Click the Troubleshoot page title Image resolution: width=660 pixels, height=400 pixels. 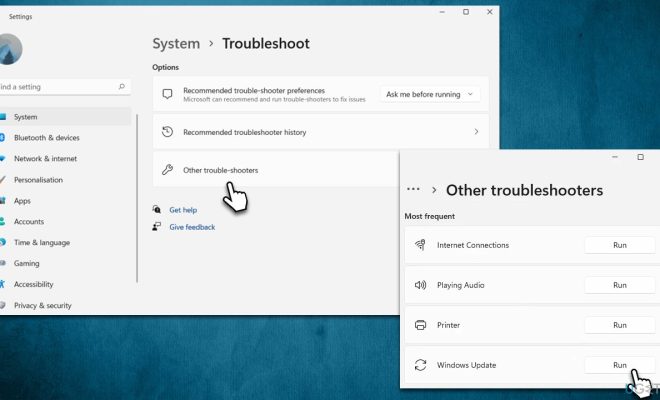pos(266,43)
